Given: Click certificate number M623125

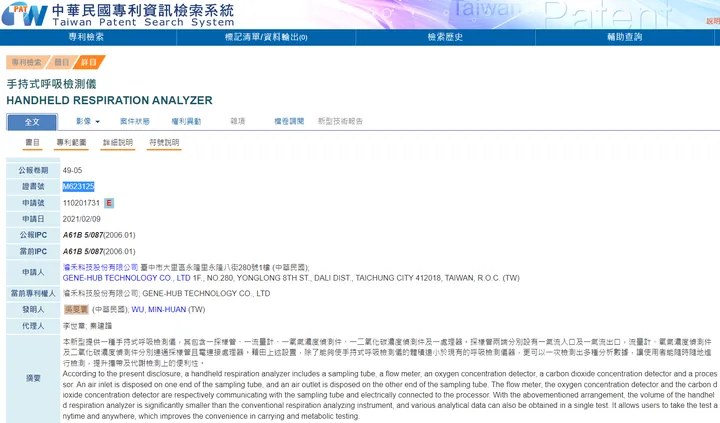Looking at the screenshot, I should click(x=79, y=186).
